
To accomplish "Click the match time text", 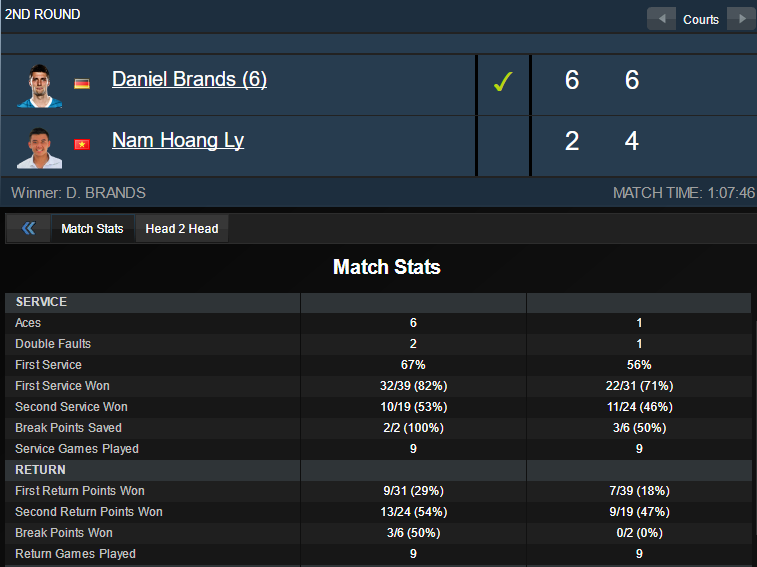I will tap(683, 192).
